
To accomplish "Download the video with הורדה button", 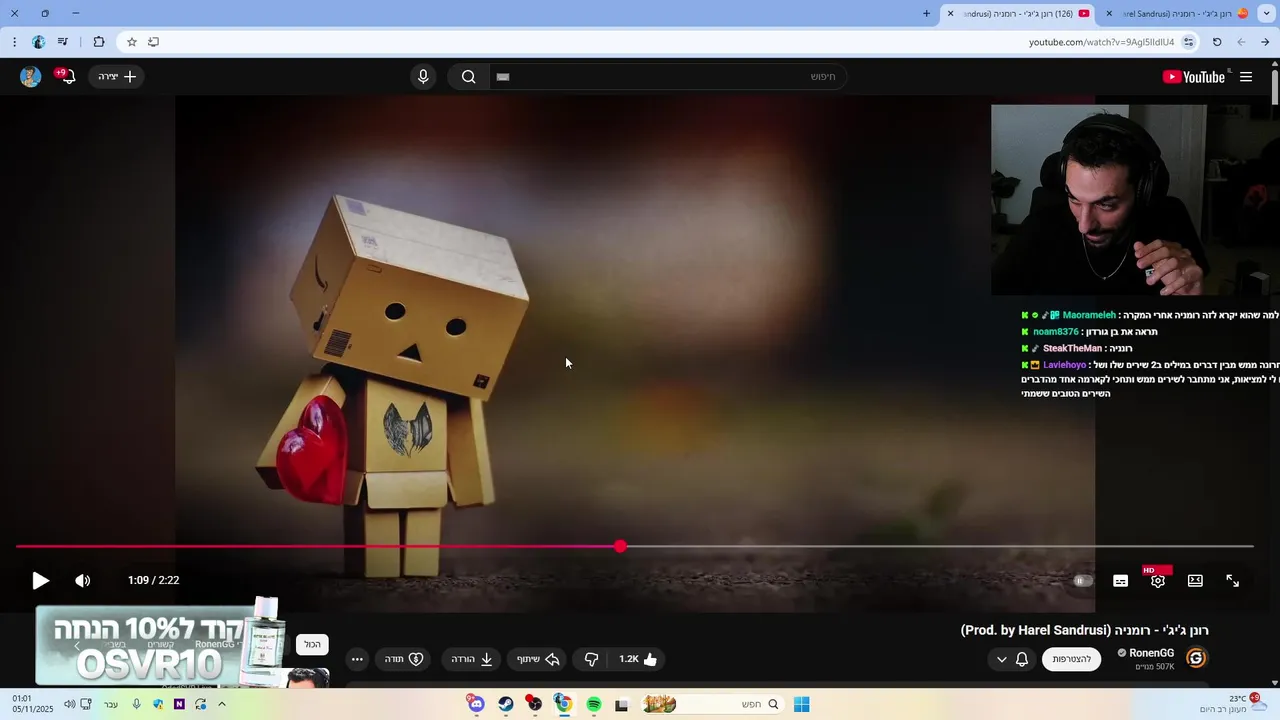I will point(472,659).
